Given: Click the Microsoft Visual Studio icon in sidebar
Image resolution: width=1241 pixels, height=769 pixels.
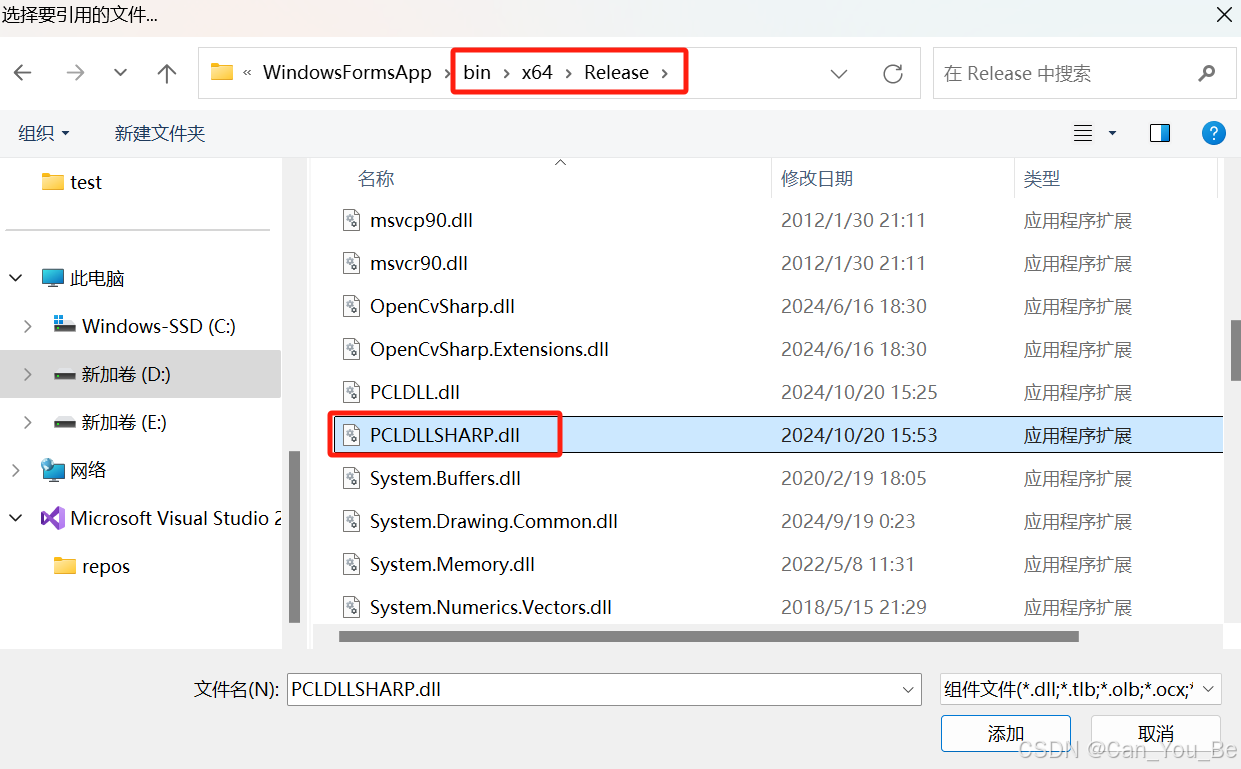Looking at the screenshot, I should pyautogui.click(x=52, y=518).
